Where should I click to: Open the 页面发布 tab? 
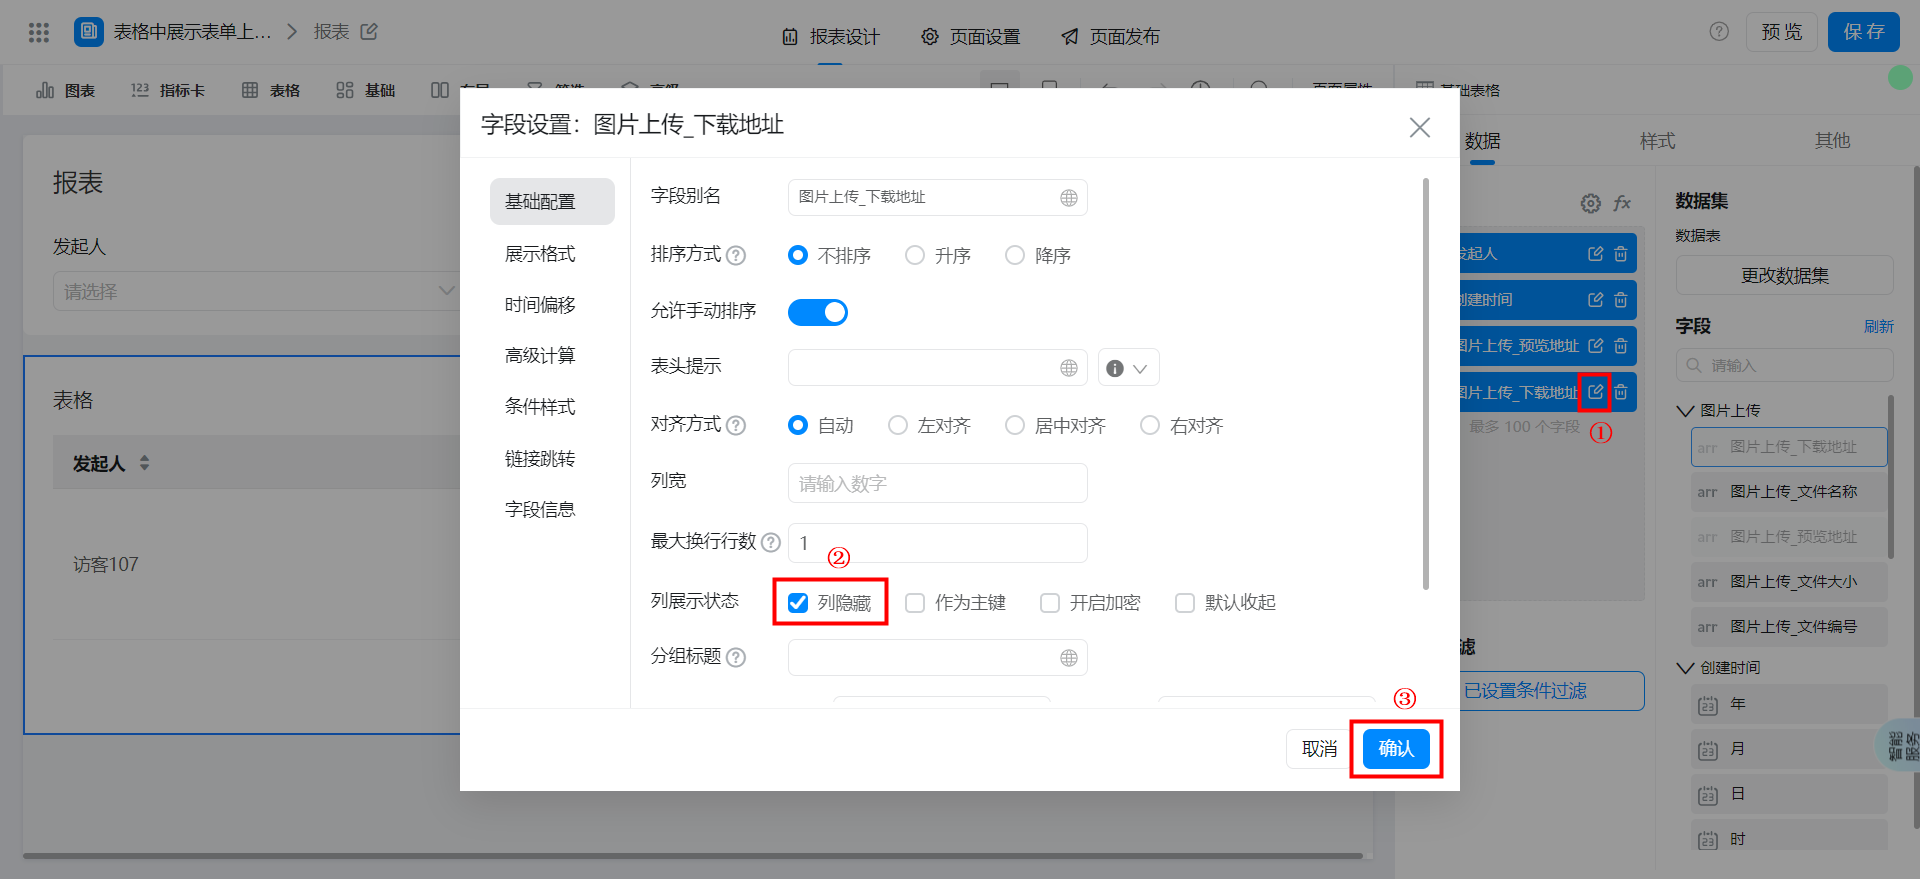point(1110,37)
